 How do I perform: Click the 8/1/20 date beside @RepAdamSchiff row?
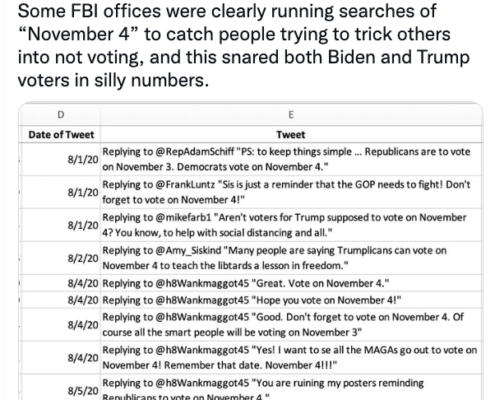60,159
